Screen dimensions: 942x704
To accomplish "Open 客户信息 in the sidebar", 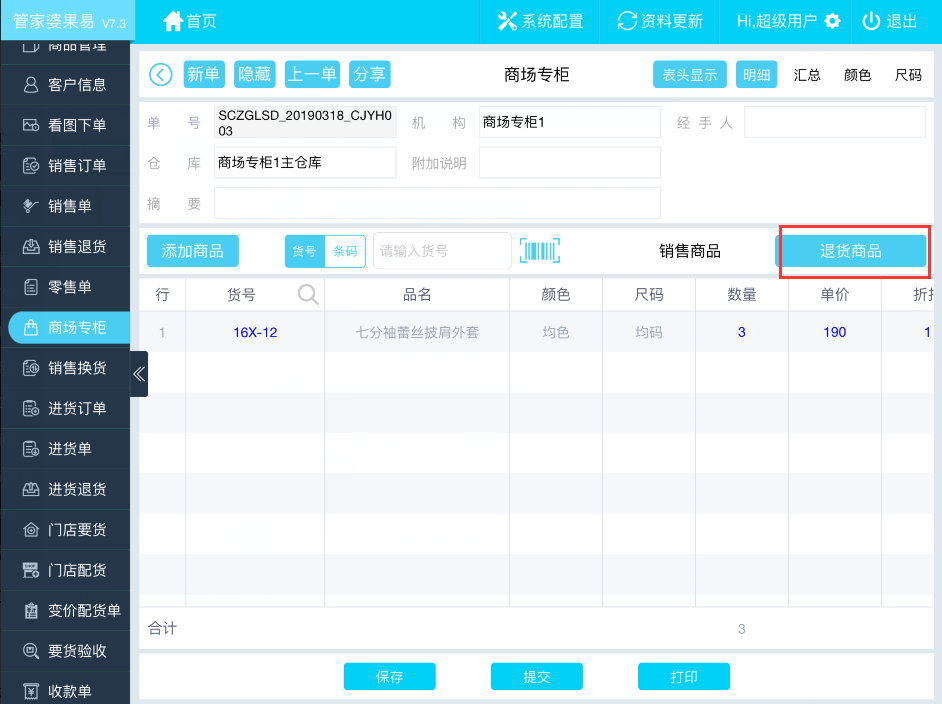I will tap(65, 85).
